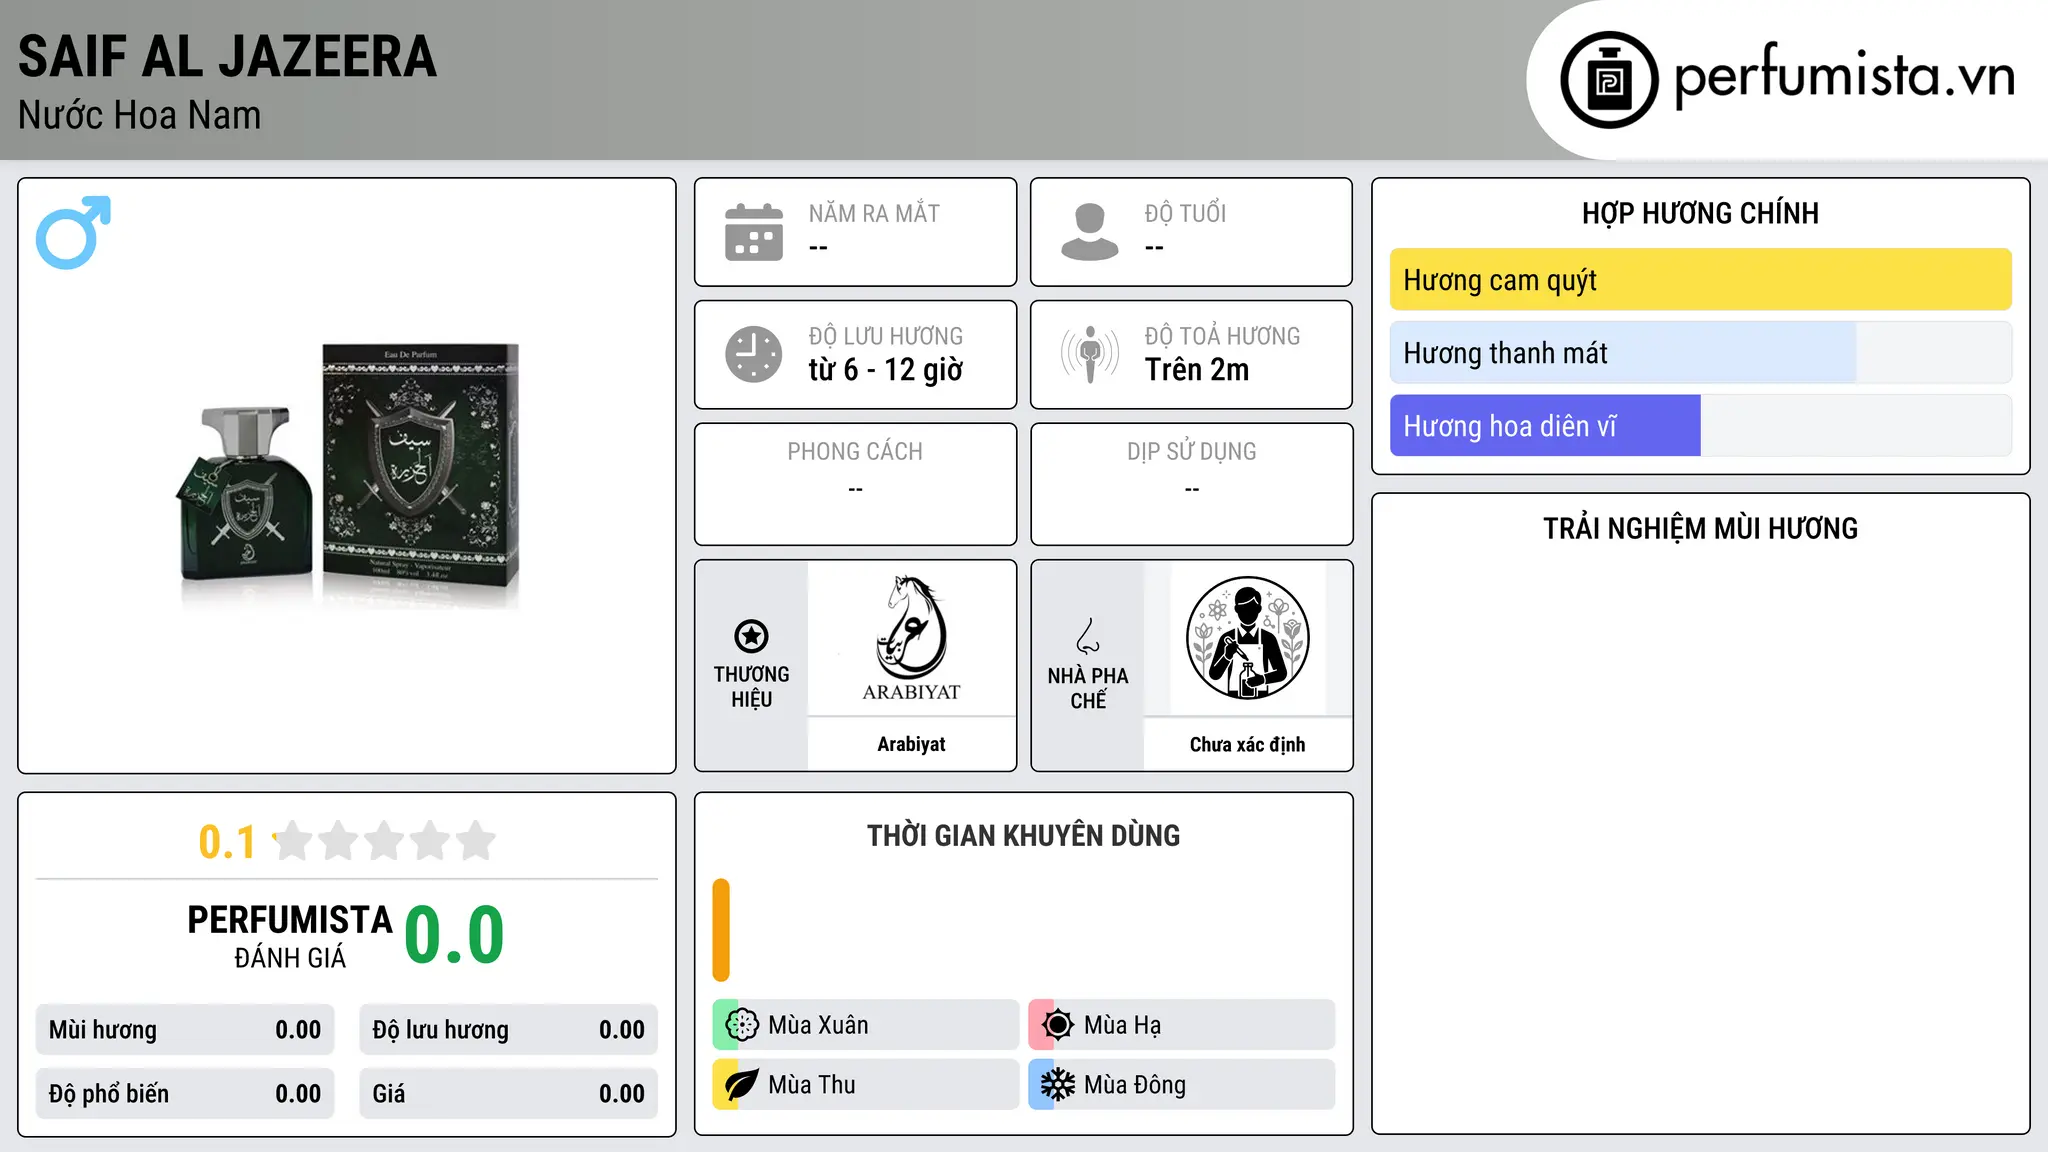This screenshot has height=1152, width=2048.
Task: Click the Mùa Thu season label
Action: click(x=811, y=1085)
